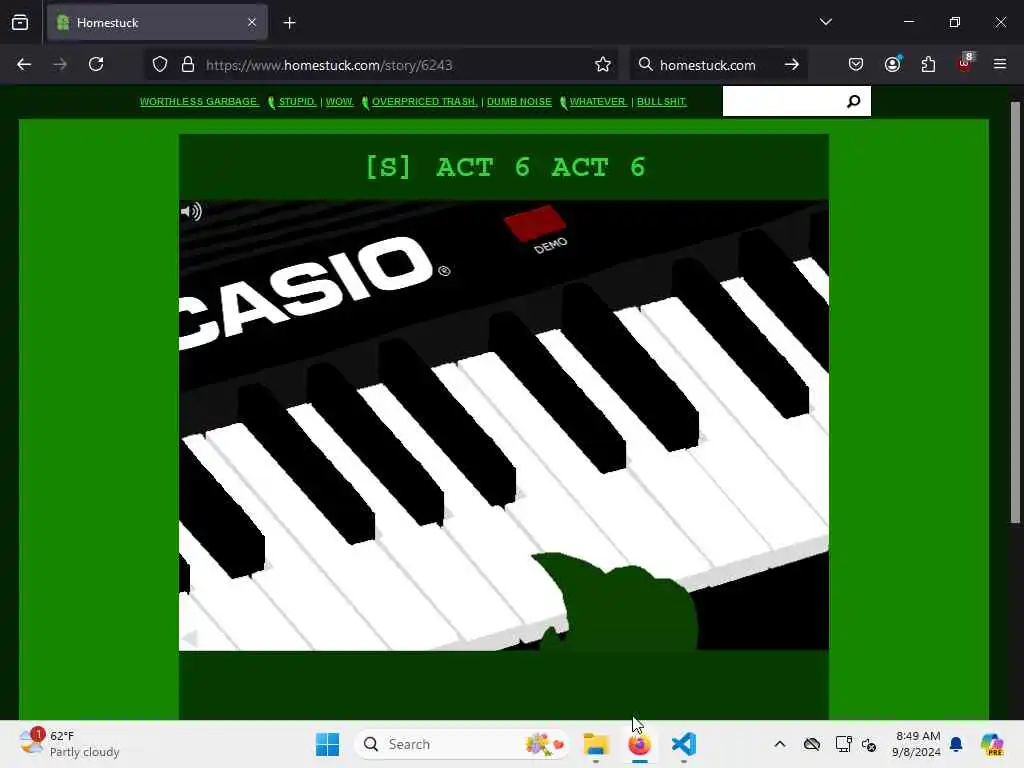Click the back navigation arrow

(24, 65)
